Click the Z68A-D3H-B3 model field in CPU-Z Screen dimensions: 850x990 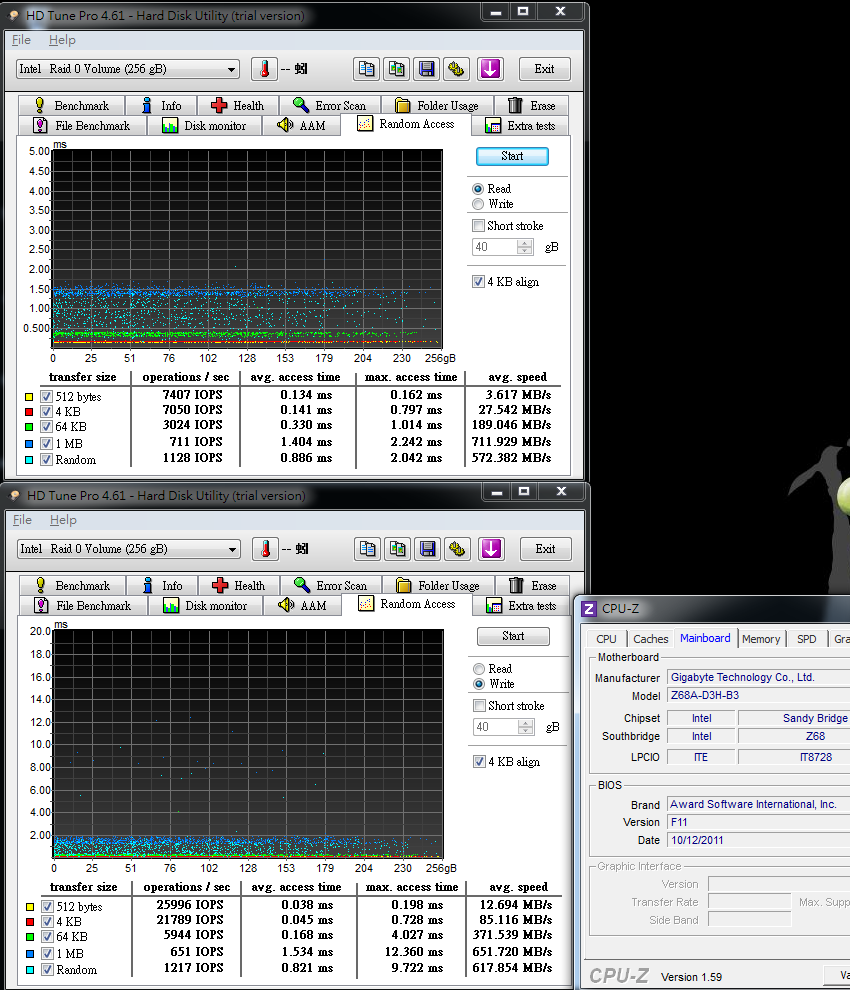tap(758, 695)
